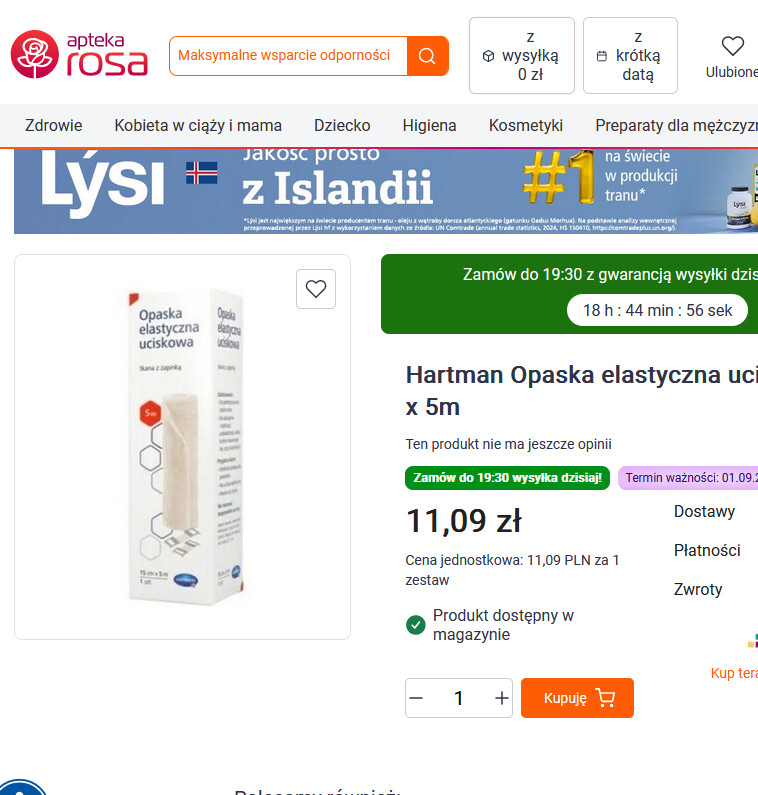This screenshot has height=795, width=758.
Task: Click the box icon in free shipping filter
Action: point(488,56)
